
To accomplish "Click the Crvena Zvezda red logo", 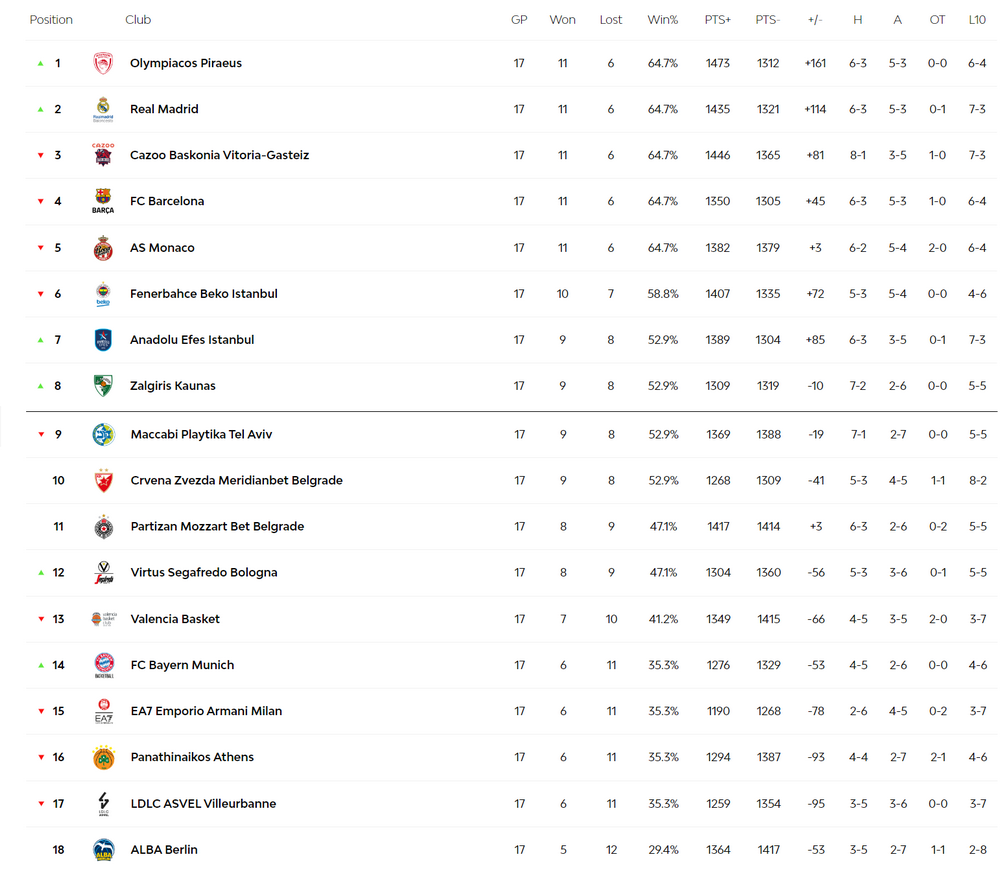I will (x=103, y=481).
